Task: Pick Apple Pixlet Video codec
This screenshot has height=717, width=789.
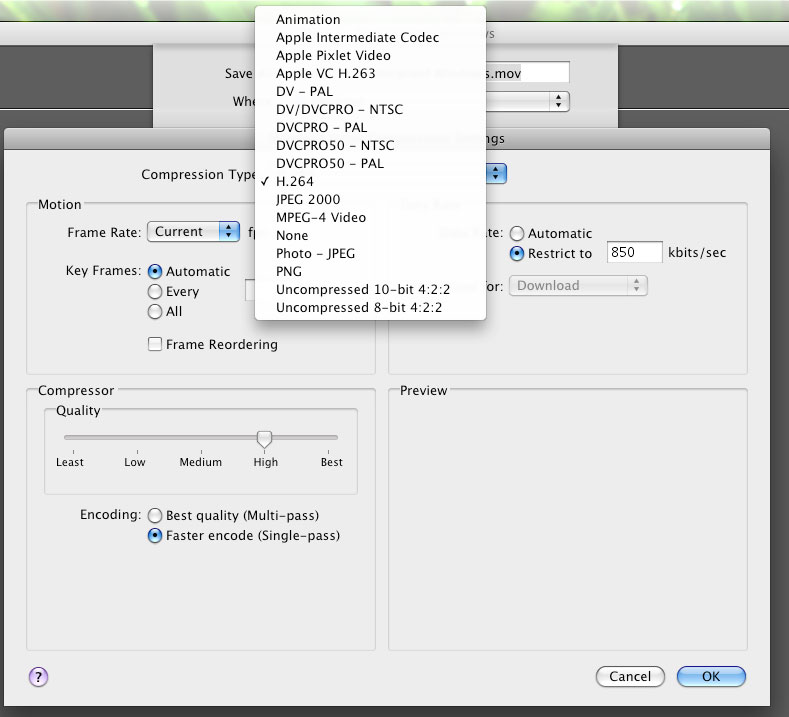Action: point(370,55)
